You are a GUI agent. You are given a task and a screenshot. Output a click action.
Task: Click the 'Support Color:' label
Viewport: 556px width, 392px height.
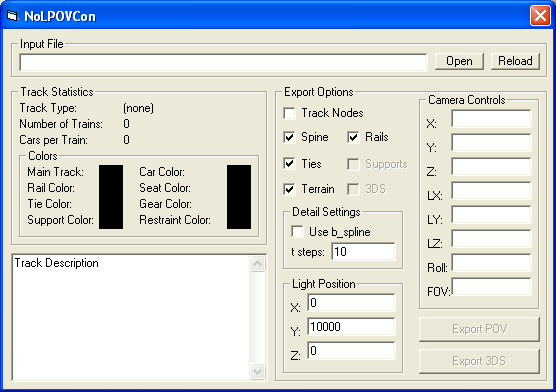(61, 220)
